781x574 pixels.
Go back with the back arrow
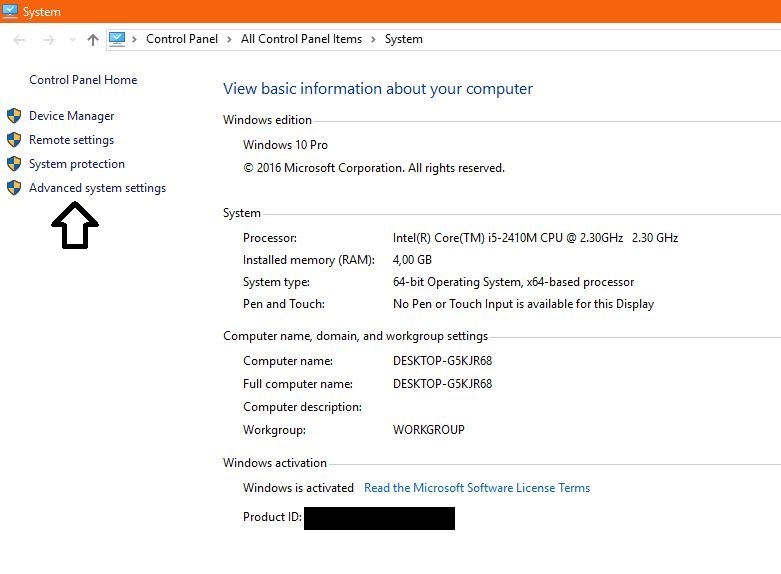coord(20,40)
